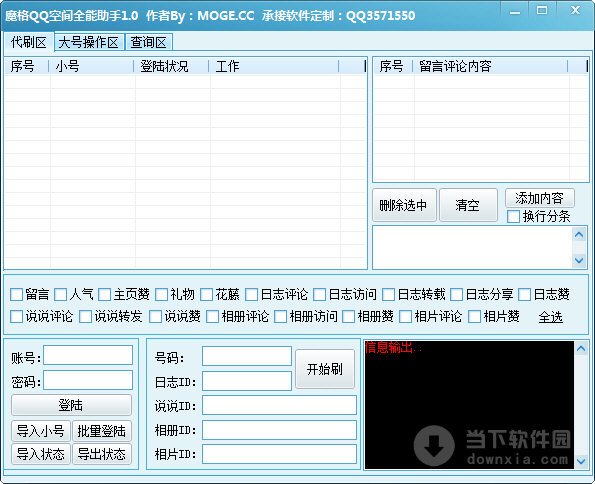Click the 删除选中 button
The width and height of the screenshot is (595, 484).
pyautogui.click(x=404, y=205)
